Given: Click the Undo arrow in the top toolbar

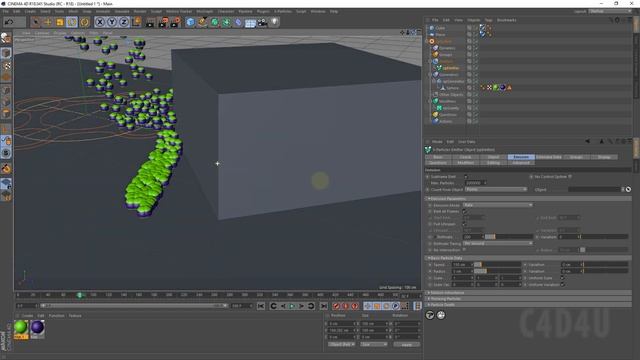Looking at the screenshot, I should [9, 22].
